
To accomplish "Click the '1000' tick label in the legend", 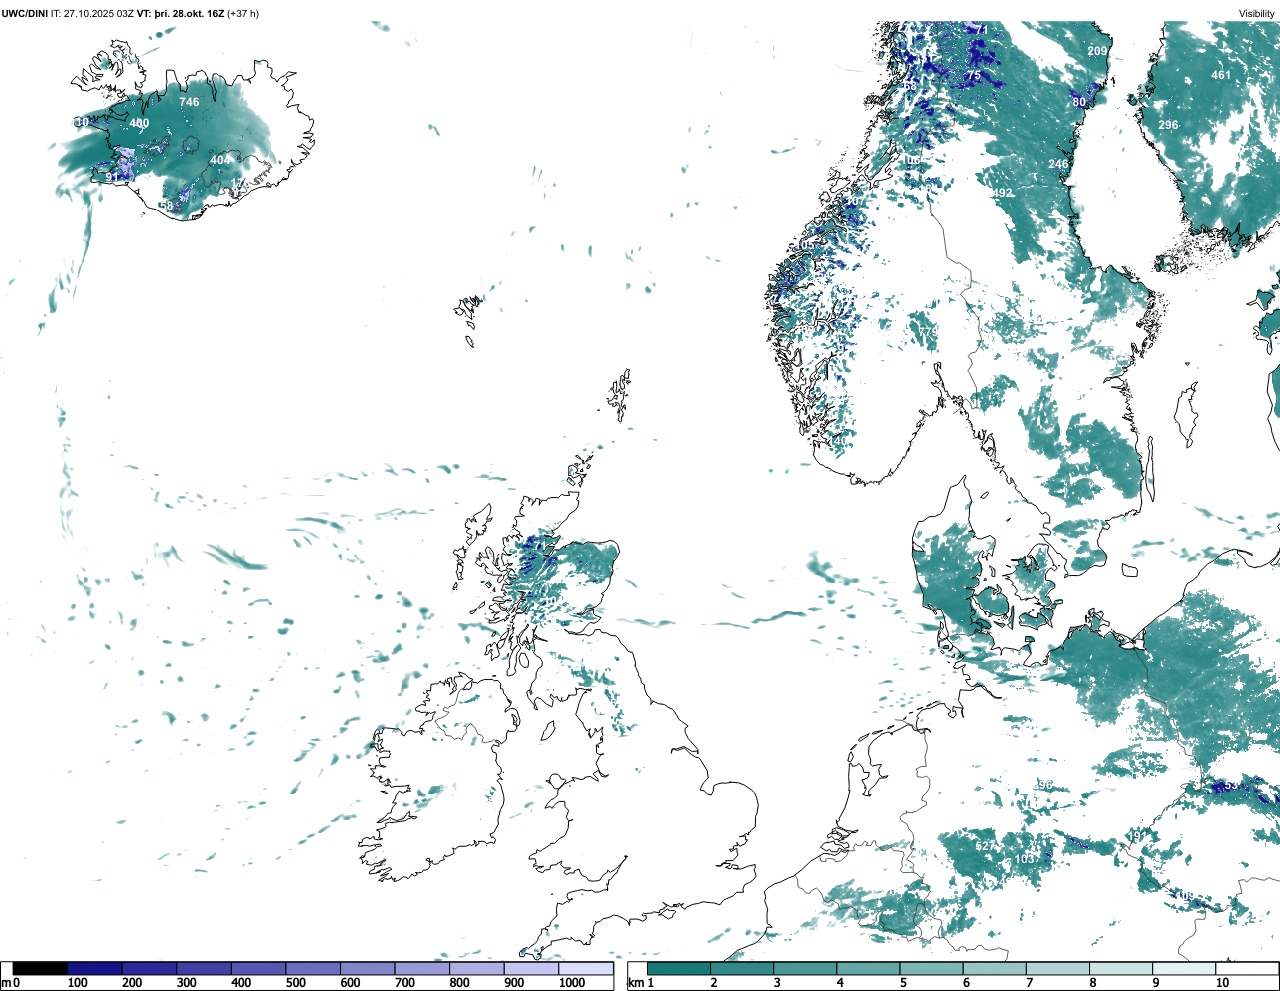I will point(572,983).
